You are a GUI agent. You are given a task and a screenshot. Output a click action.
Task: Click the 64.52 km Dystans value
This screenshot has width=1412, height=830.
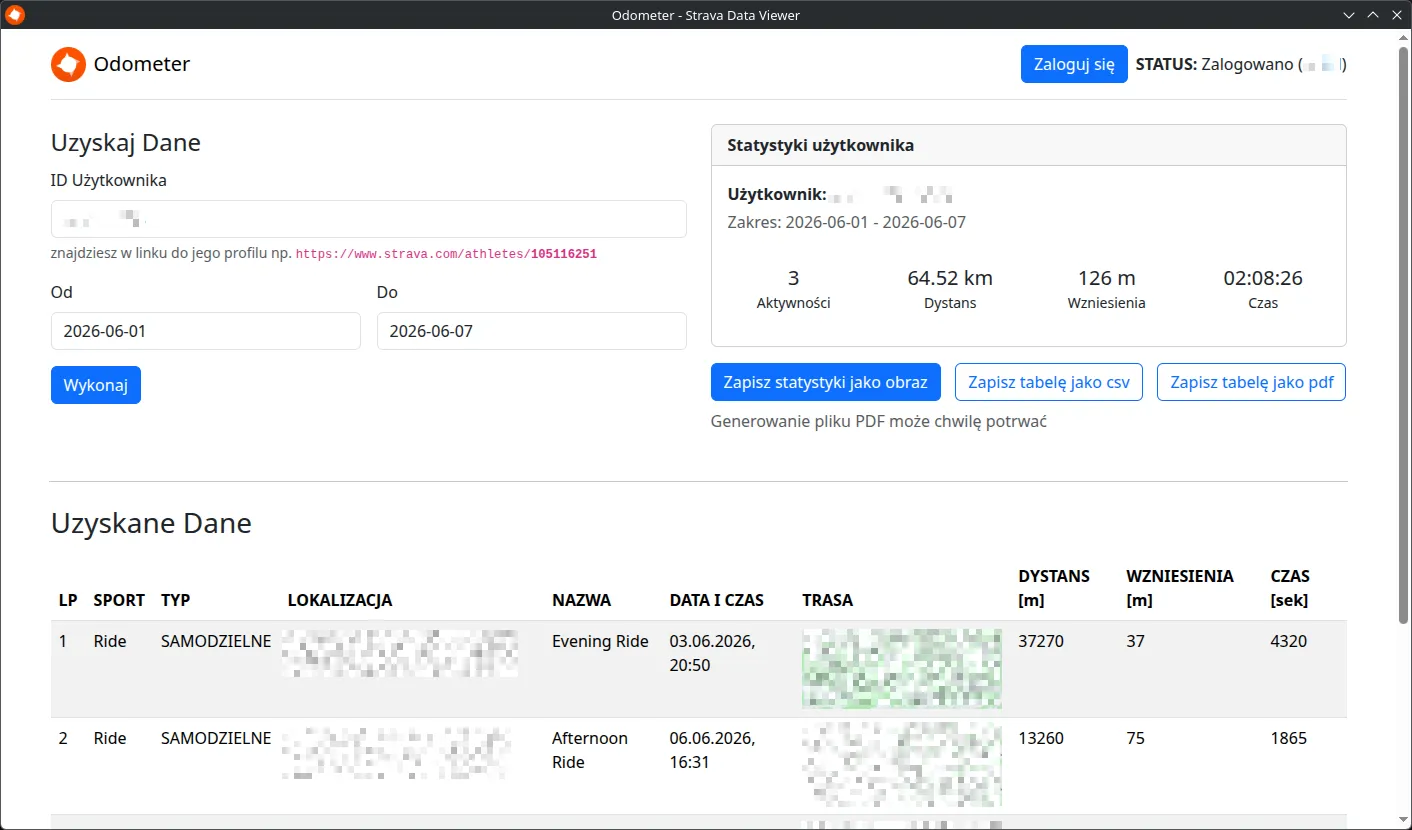point(950,278)
